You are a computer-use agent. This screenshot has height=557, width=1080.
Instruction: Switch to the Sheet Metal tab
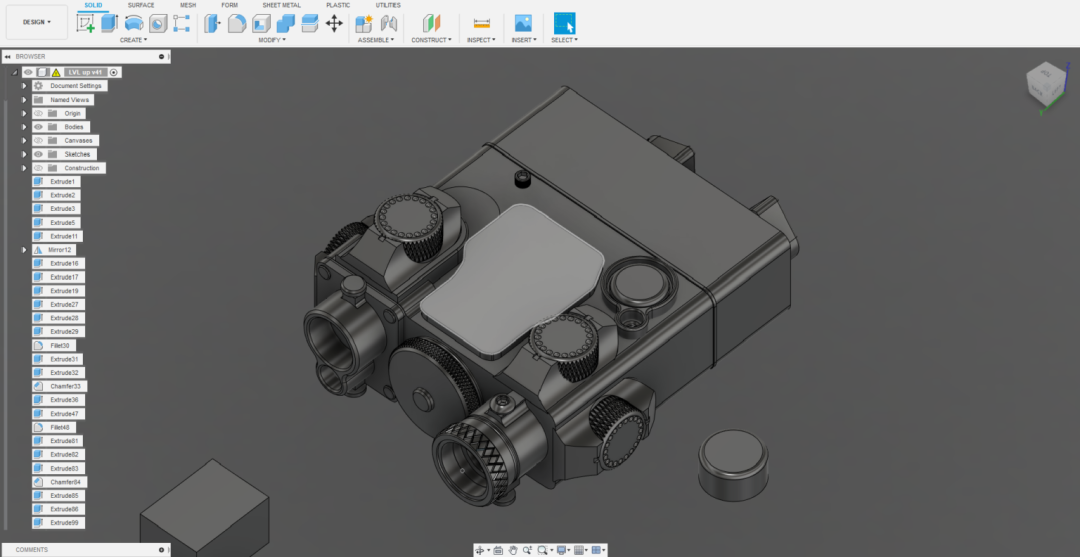click(x=281, y=5)
